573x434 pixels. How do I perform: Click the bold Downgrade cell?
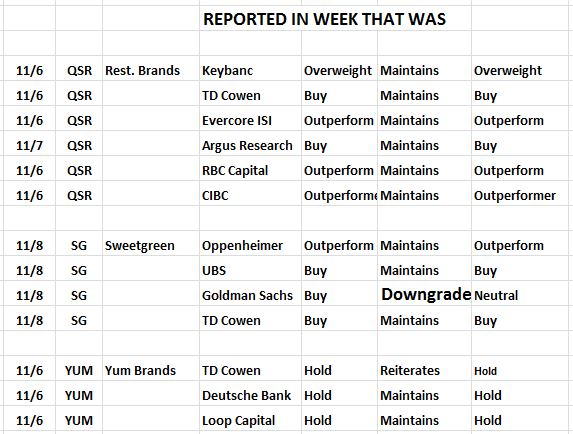(426, 294)
